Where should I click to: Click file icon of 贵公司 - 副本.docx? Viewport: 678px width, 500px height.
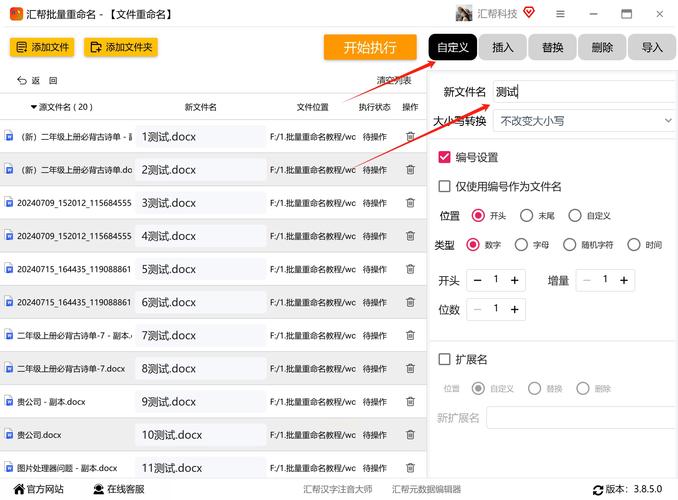9,401
